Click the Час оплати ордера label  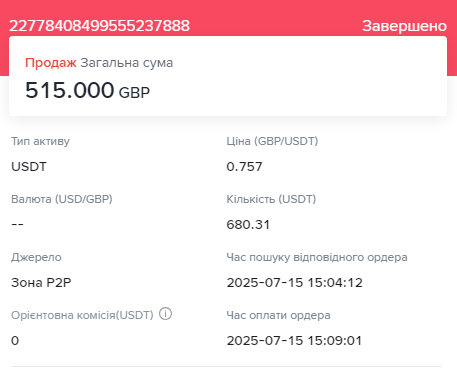279,315
